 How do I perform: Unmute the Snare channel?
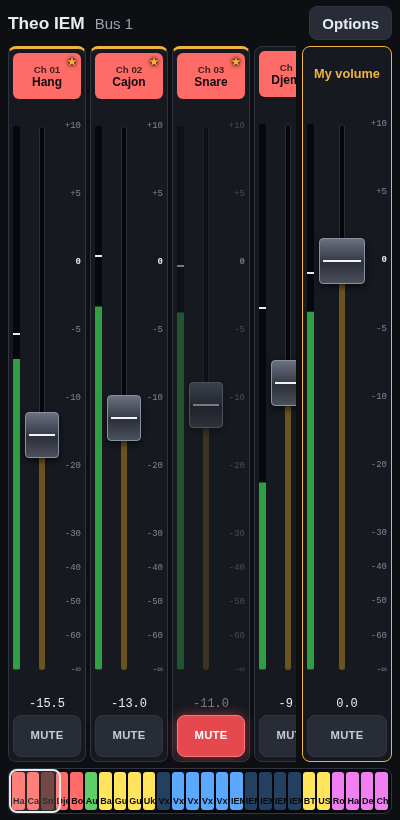point(211,735)
